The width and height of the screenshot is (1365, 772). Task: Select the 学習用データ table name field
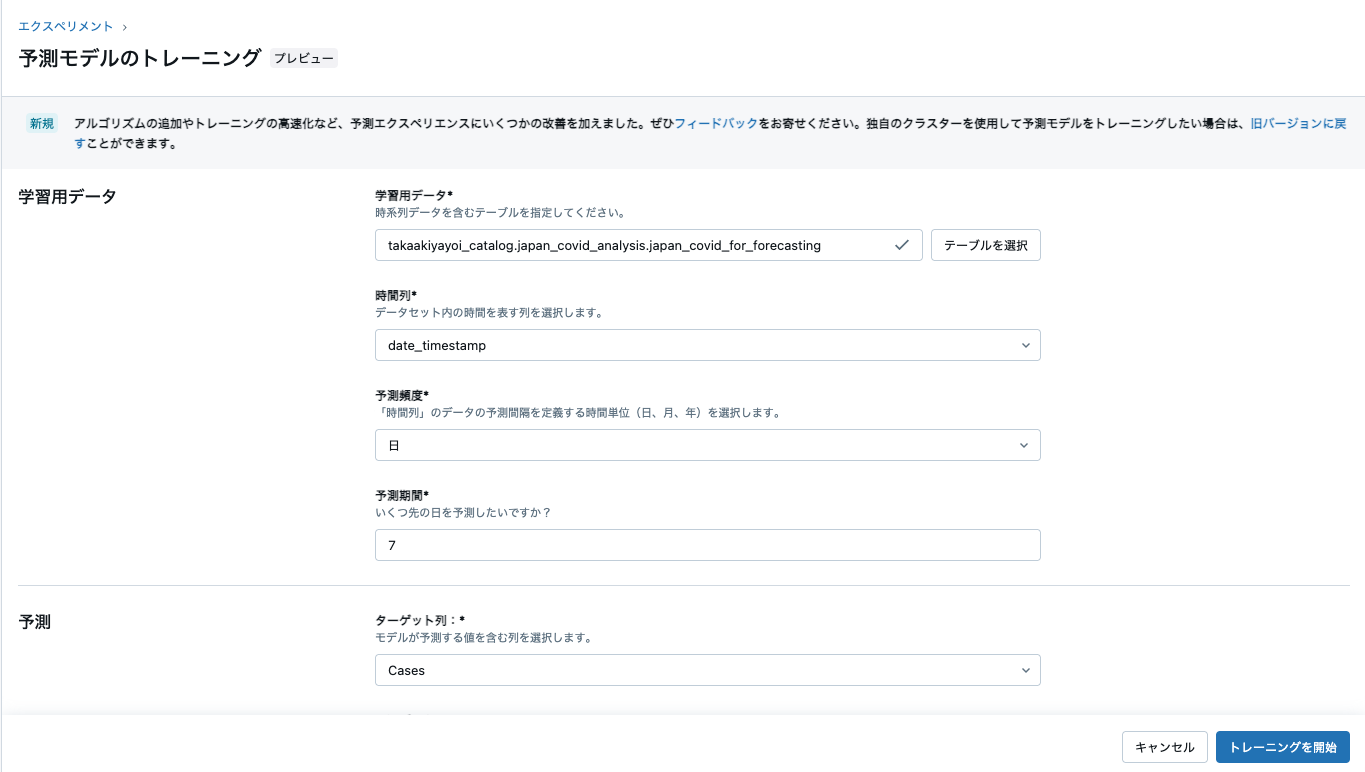click(x=640, y=245)
